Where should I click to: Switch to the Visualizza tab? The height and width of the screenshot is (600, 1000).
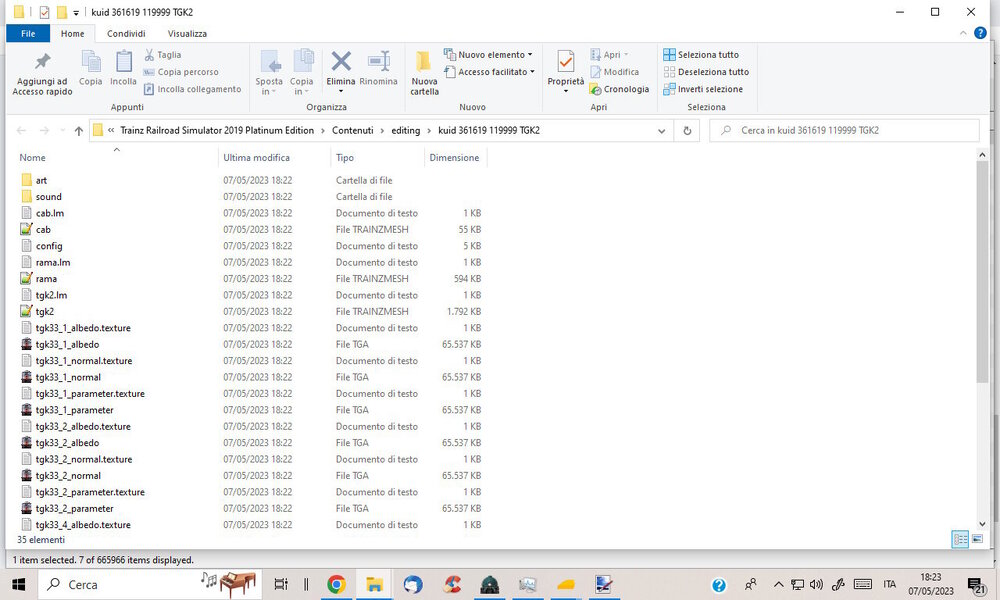[x=187, y=34]
